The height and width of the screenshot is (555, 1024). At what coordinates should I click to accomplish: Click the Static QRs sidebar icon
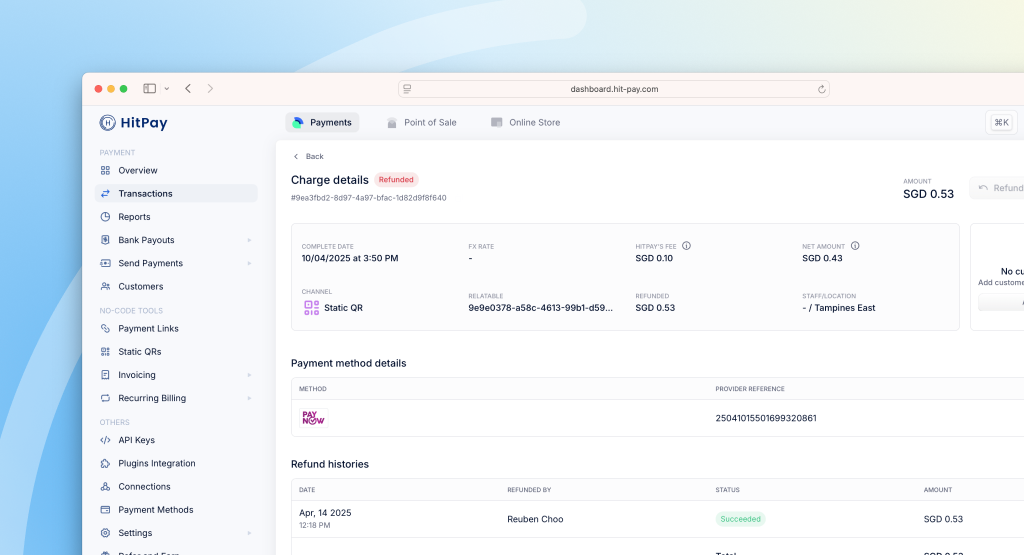coord(105,351)
